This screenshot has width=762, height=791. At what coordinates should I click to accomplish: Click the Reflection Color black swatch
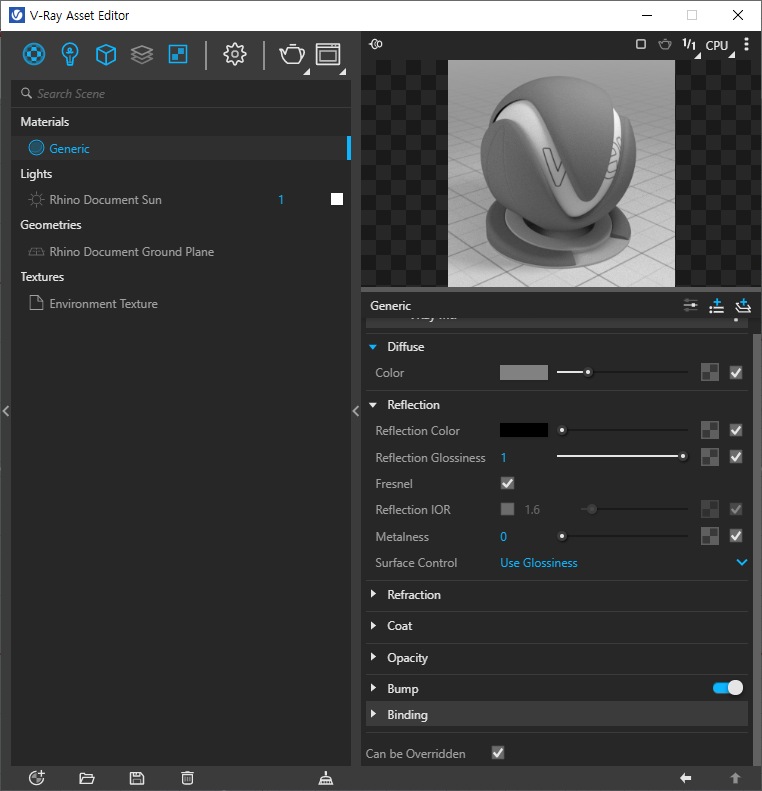pyautogui.click(x=523, y=430)
